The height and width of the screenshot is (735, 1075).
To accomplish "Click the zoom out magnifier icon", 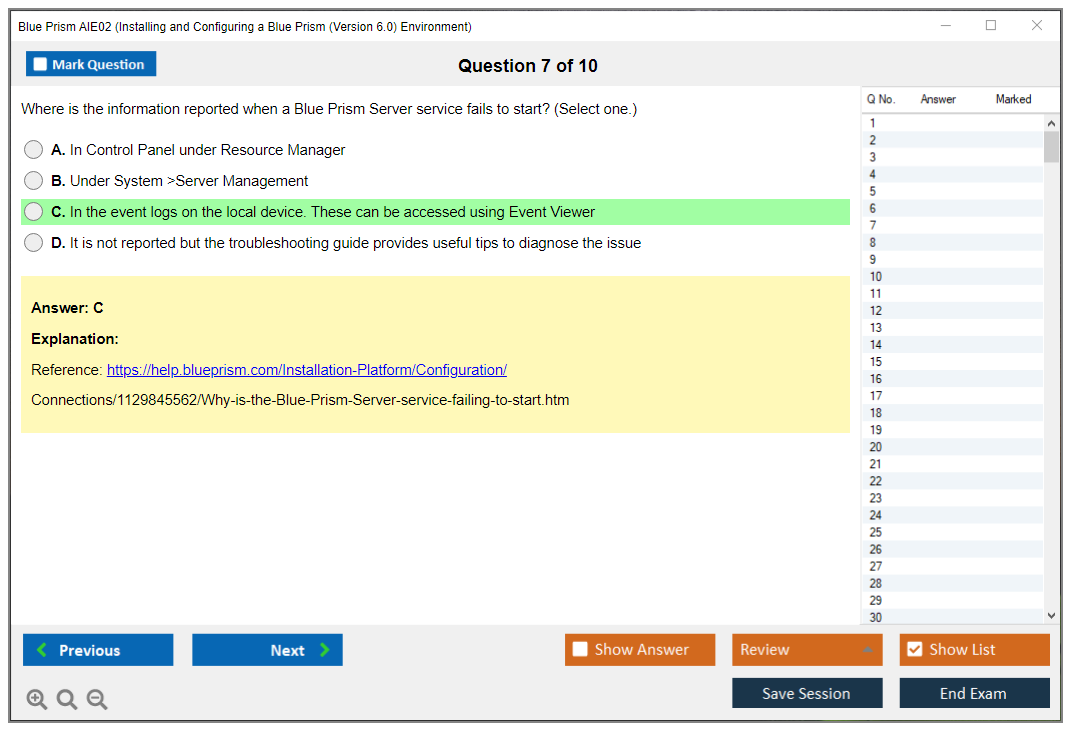I will click(97, 700).
